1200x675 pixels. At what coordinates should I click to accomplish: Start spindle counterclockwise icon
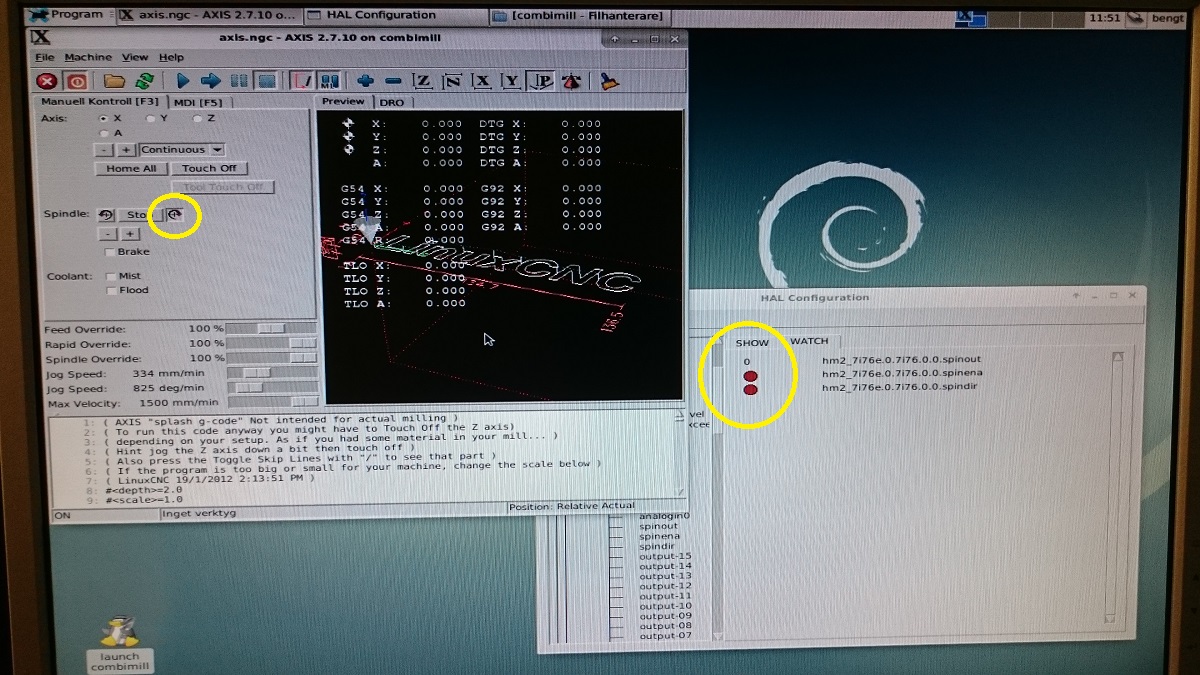106,215
